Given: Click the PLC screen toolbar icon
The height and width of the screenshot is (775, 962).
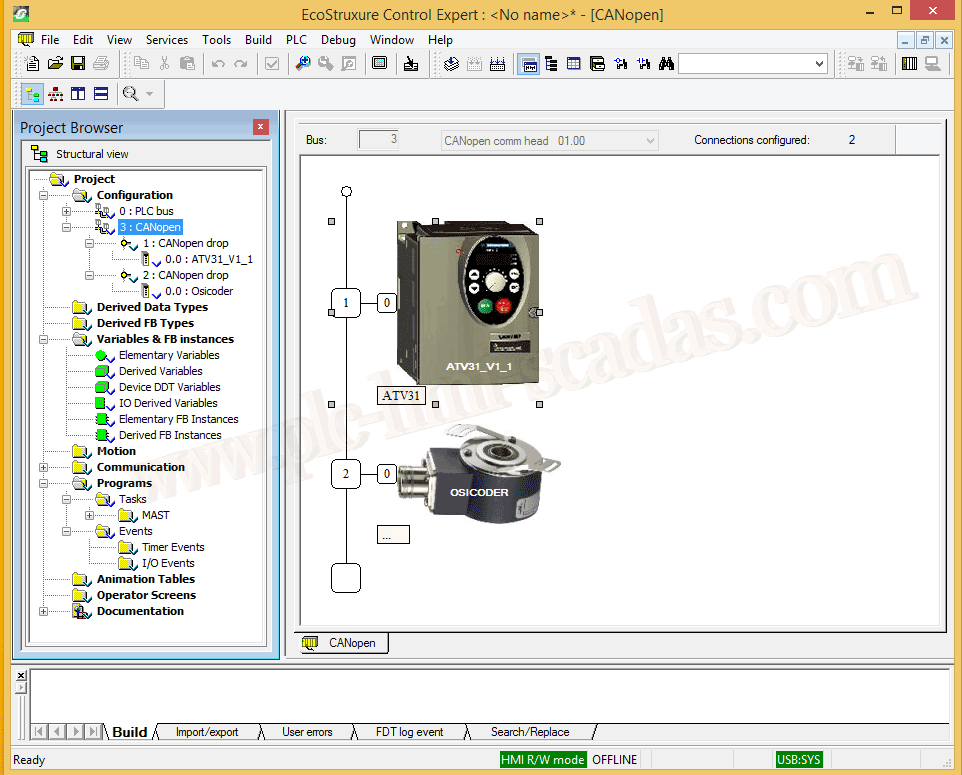Looking at the screenshot, I should 380,64.
